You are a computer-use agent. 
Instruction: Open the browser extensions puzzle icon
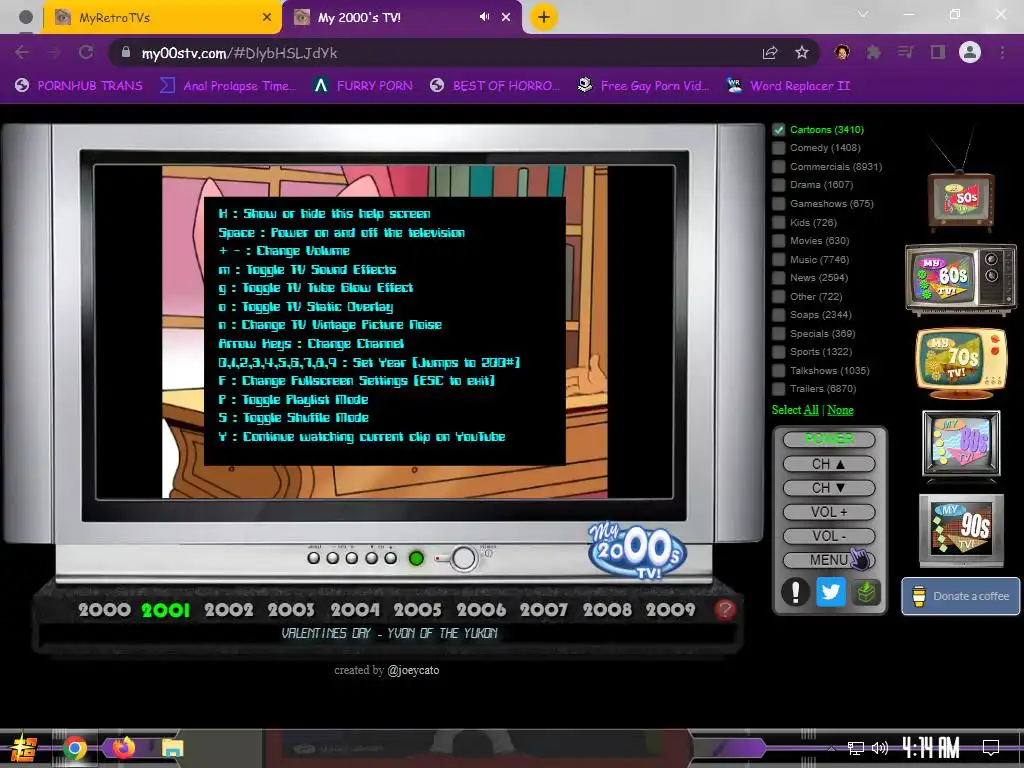click(x=873, y=53)
